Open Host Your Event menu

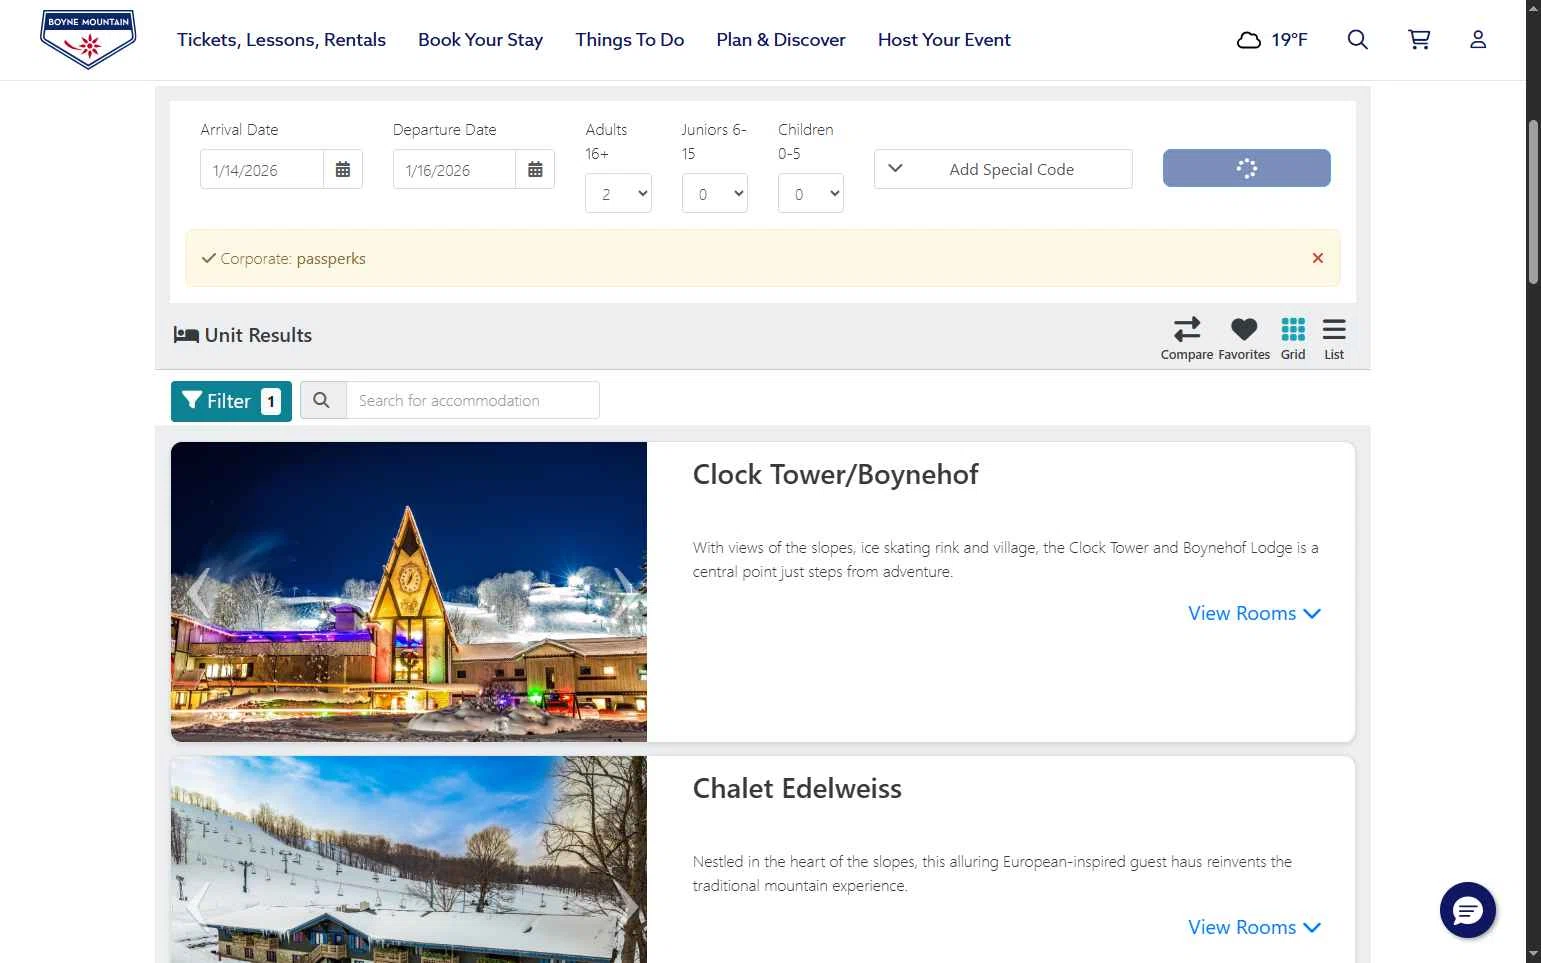[x=944, y=40]
